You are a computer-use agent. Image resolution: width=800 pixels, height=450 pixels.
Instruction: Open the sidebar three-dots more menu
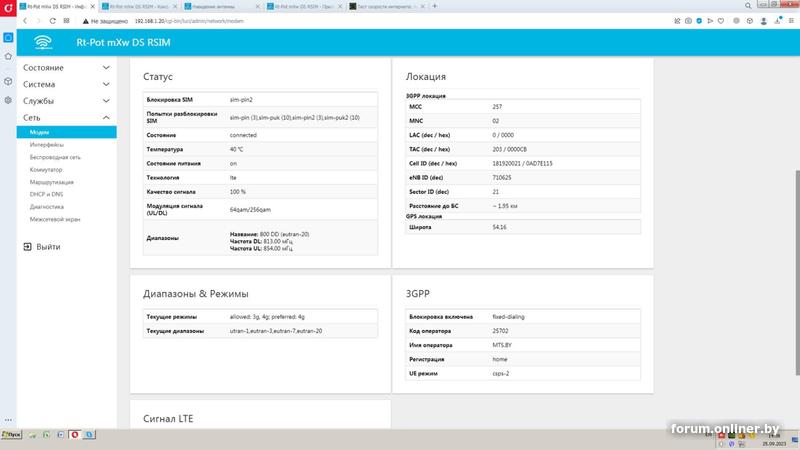point(8,420)
